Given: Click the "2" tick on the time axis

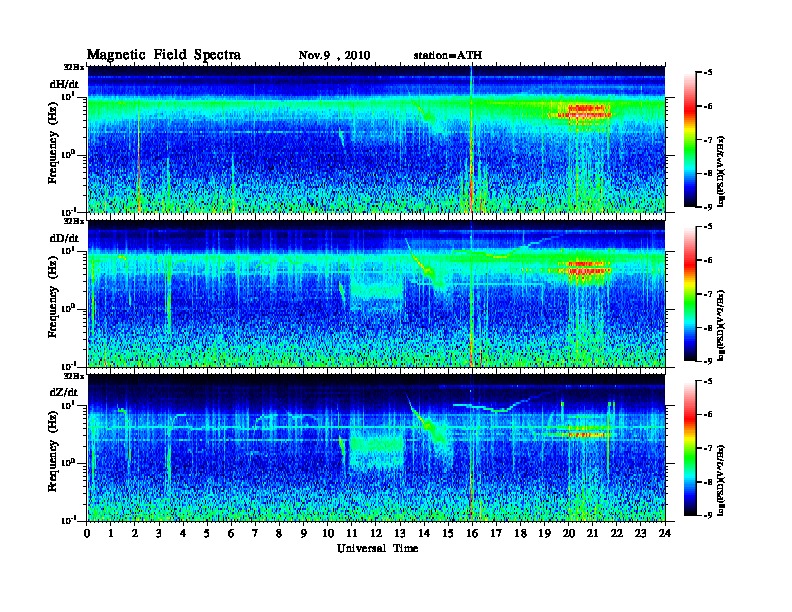Looking at the screenshot, I should (135, 533).
